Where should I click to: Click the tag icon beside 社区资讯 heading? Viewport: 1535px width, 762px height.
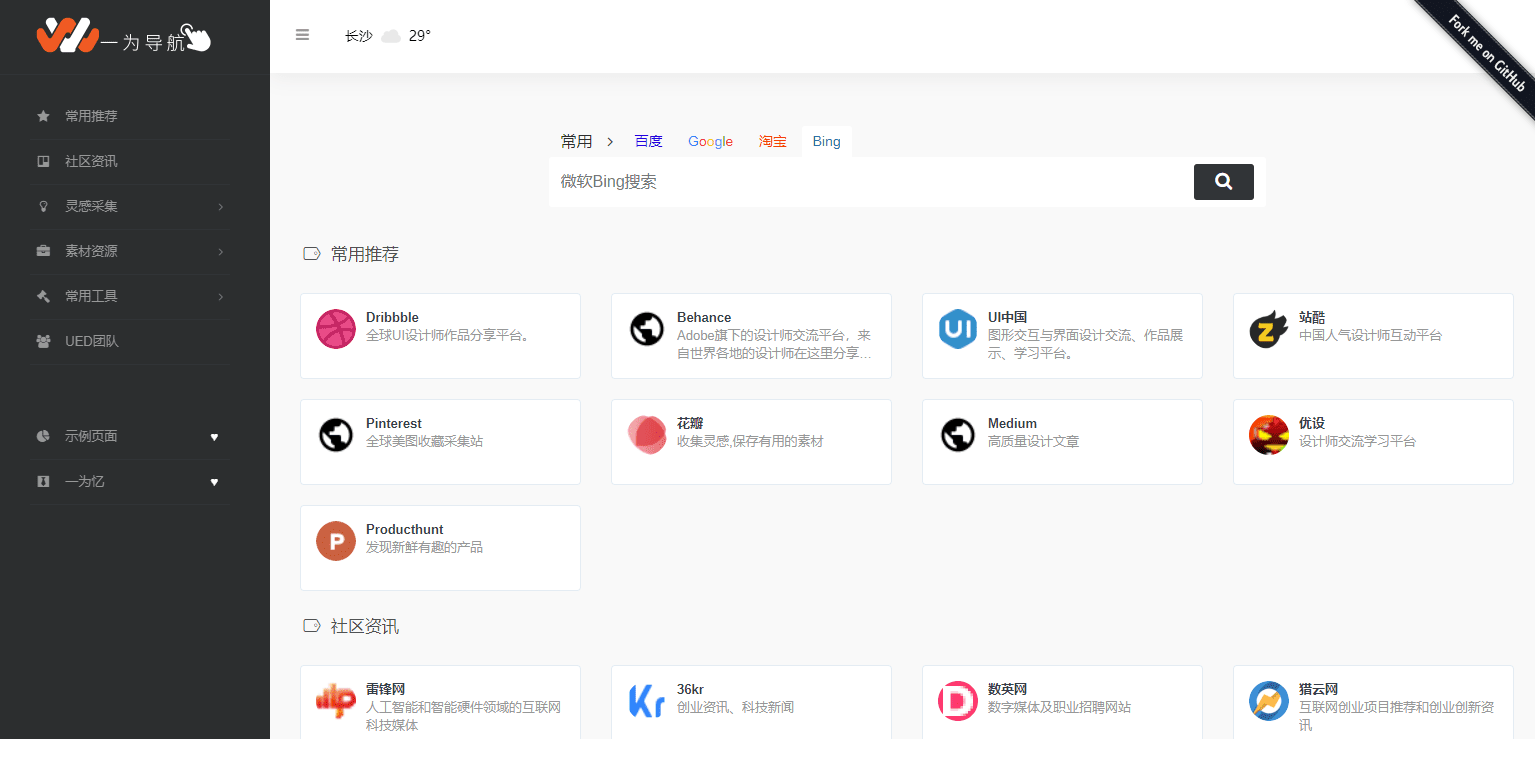(x=312, y=626)
